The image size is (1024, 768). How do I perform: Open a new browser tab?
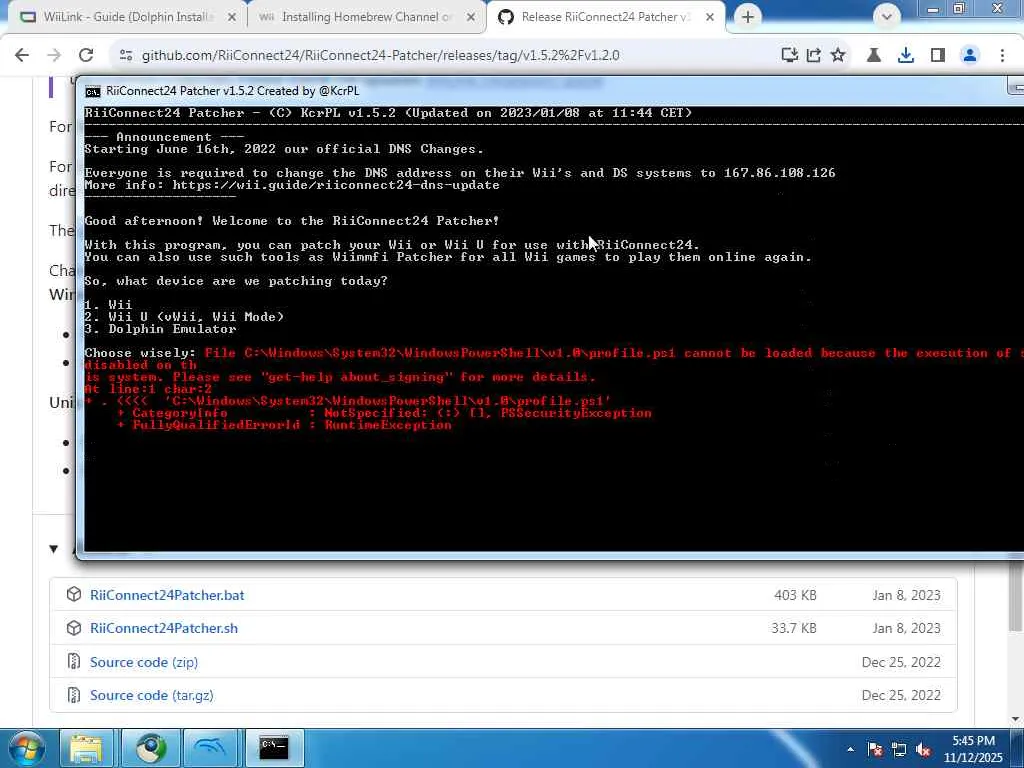coord(748,17)
